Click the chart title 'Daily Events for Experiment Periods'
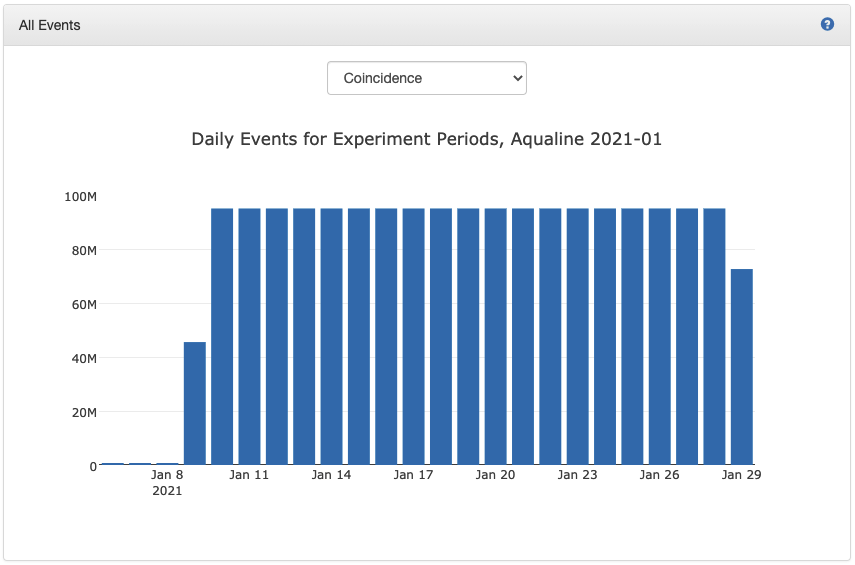Viewport: 855px width, 565px height. pos(426,139)
